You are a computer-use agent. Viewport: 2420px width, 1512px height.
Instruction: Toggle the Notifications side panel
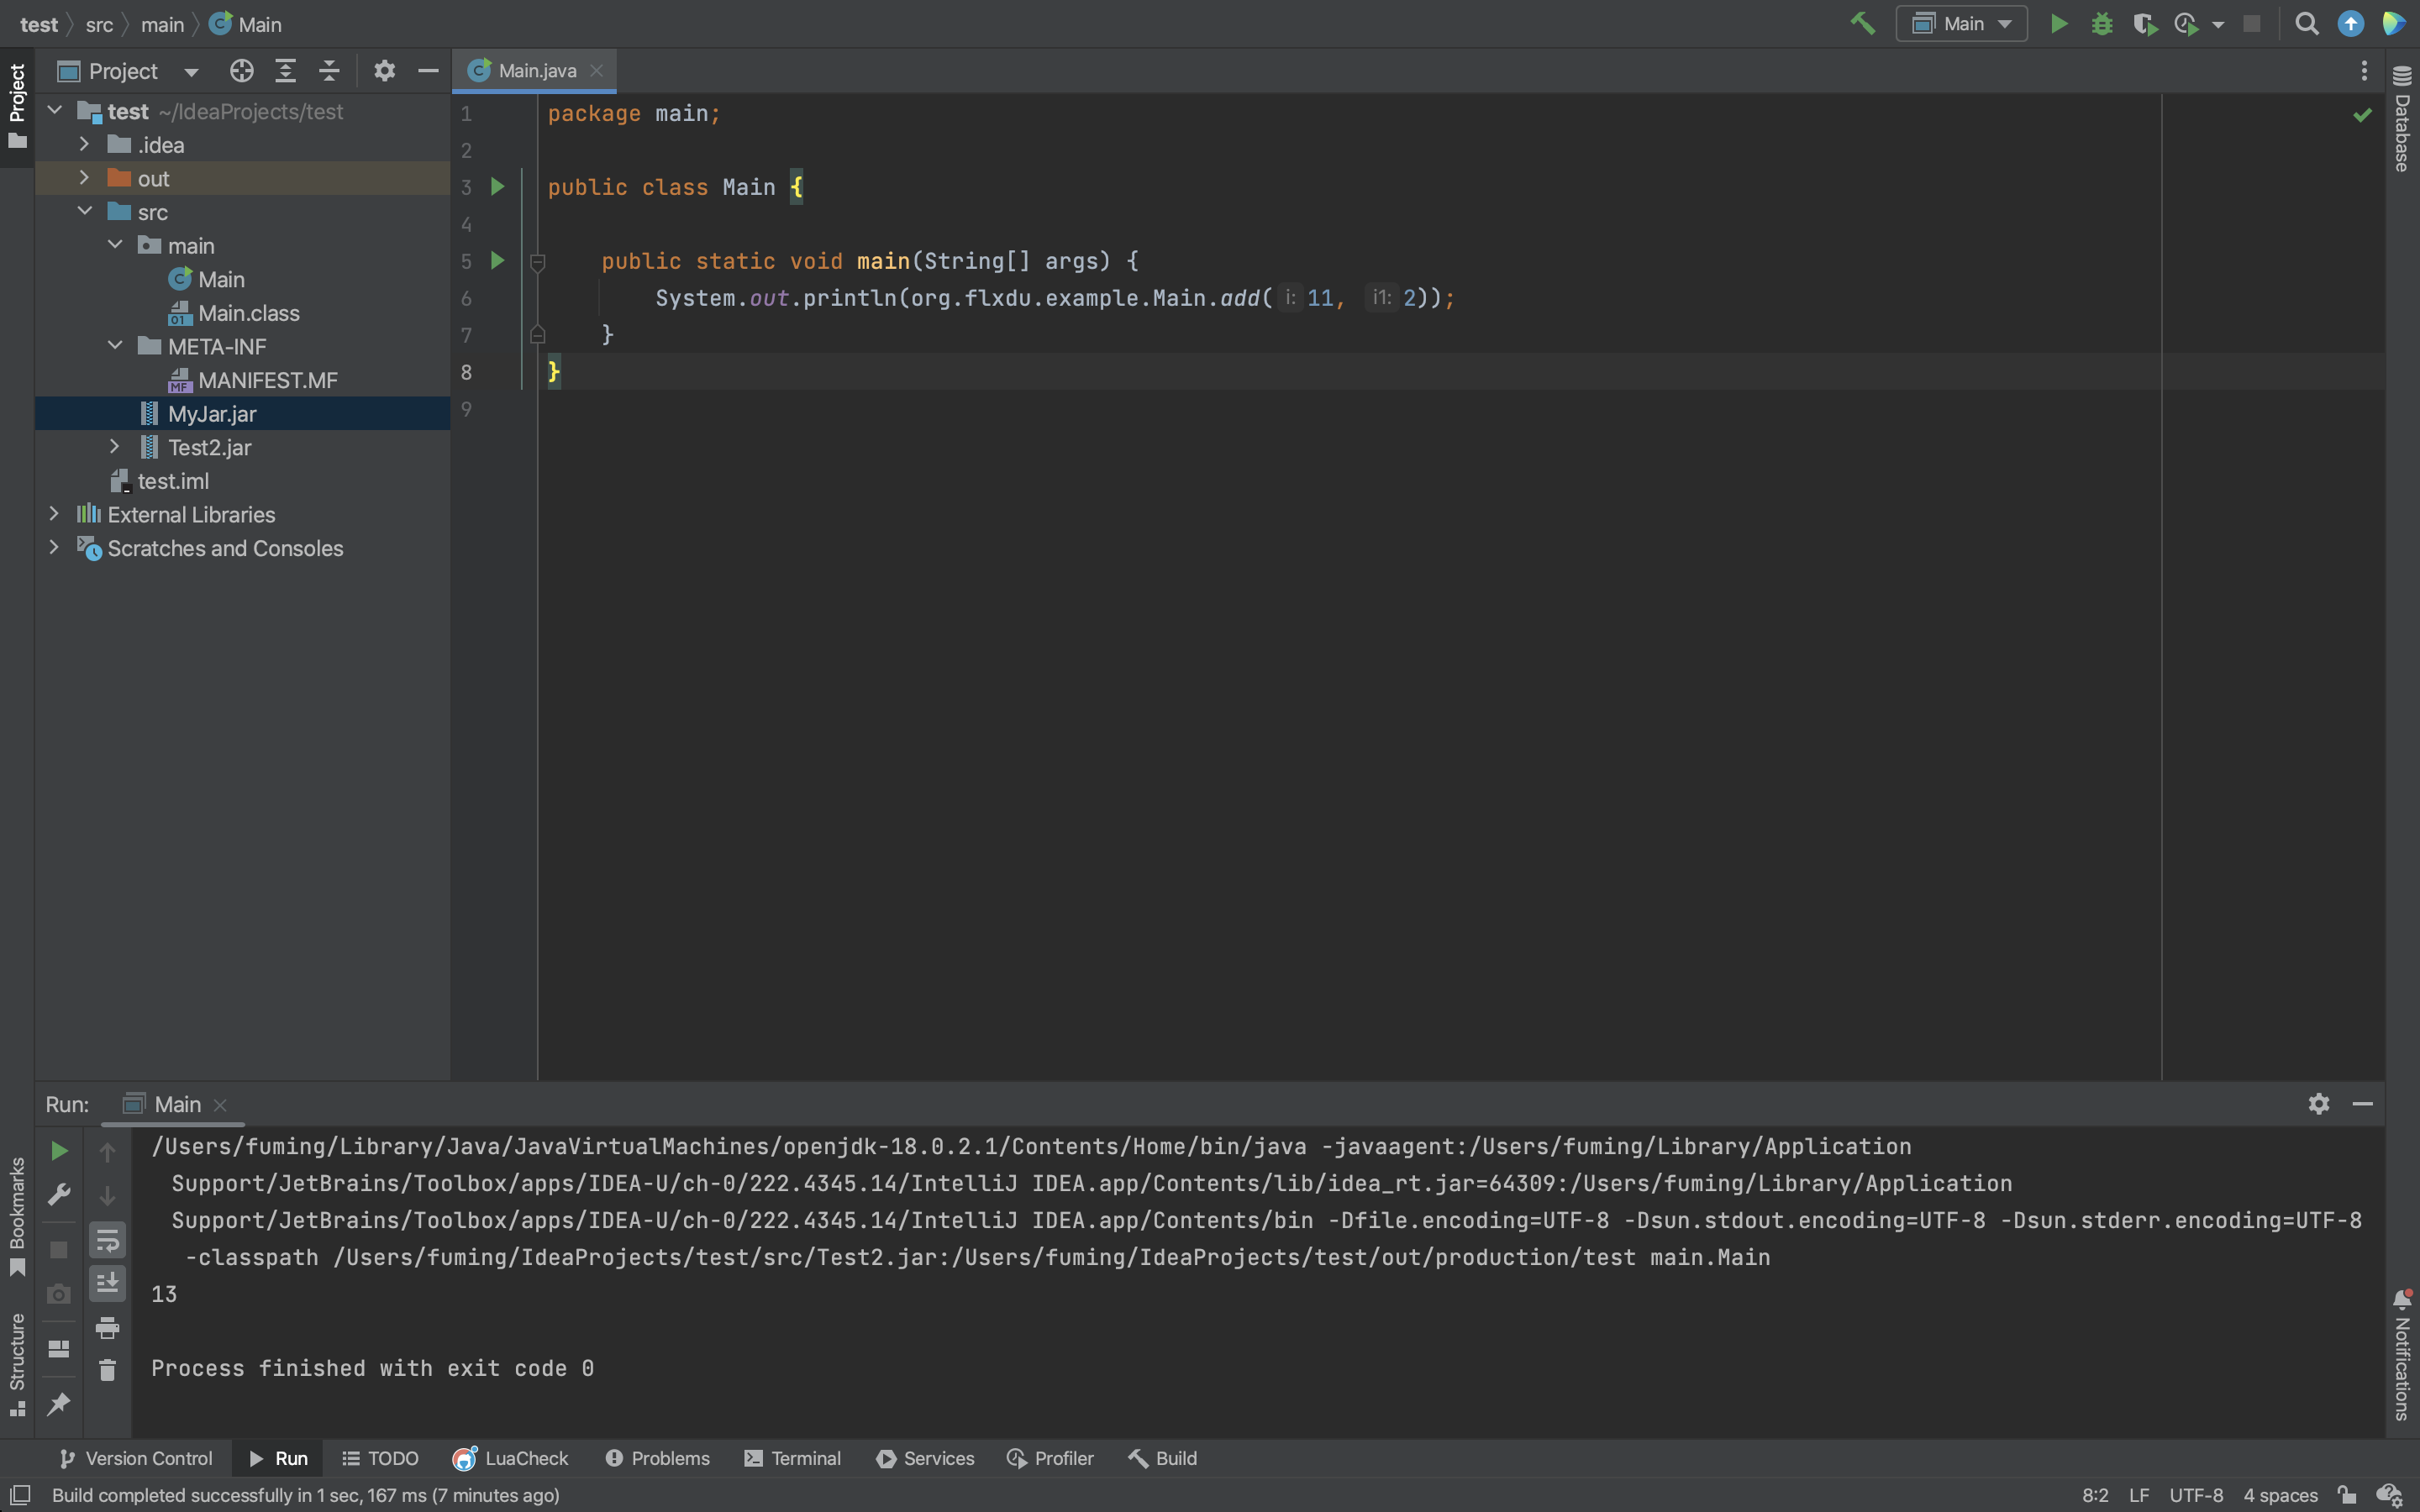point(2402,1355)
